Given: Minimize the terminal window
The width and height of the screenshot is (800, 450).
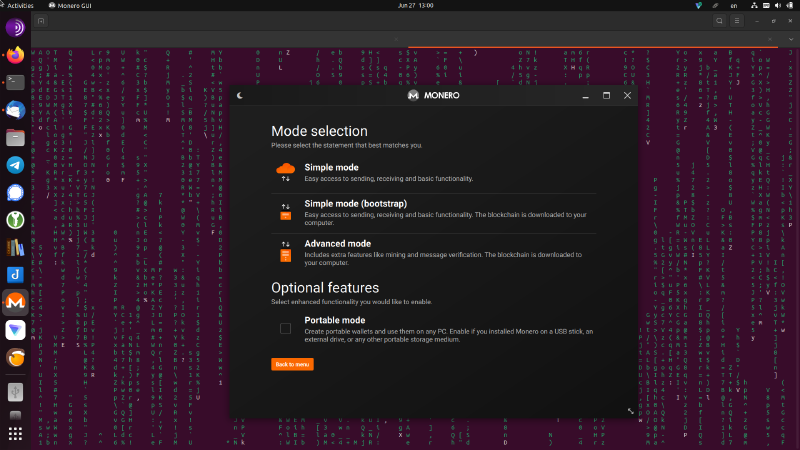Looking at the screenshot, I should coord(757,21).
